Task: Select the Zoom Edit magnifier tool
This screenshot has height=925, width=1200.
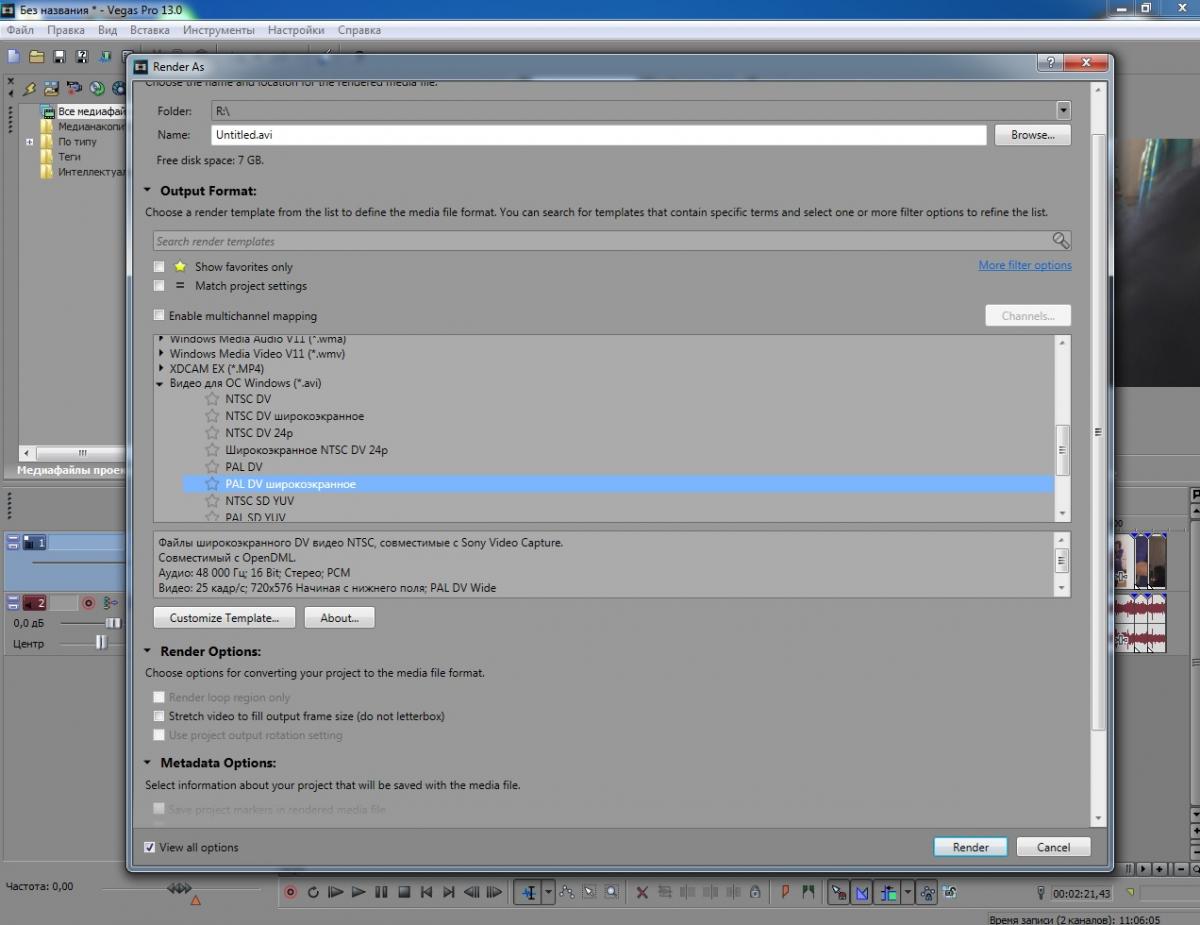Action: pos(610,892)
